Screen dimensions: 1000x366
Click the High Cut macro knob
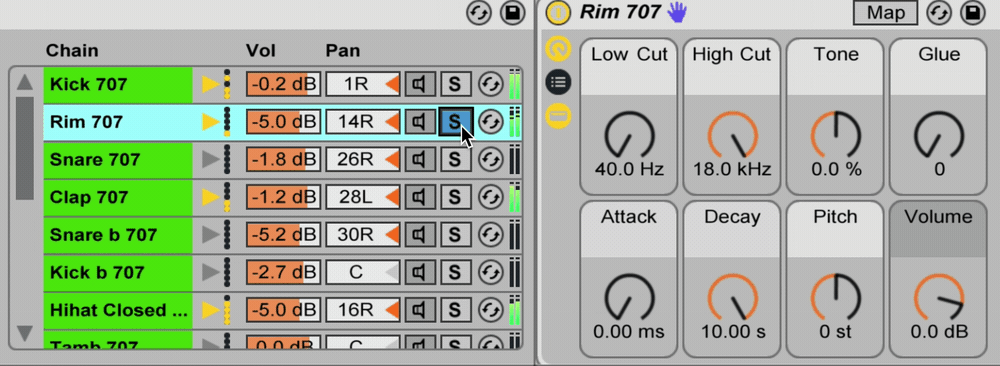[732, 135]
